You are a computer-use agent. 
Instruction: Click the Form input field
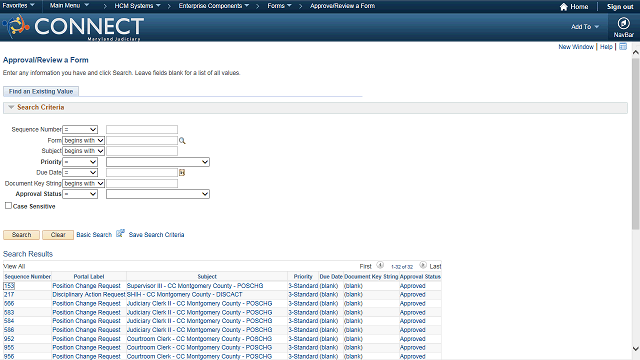point(142,140)
